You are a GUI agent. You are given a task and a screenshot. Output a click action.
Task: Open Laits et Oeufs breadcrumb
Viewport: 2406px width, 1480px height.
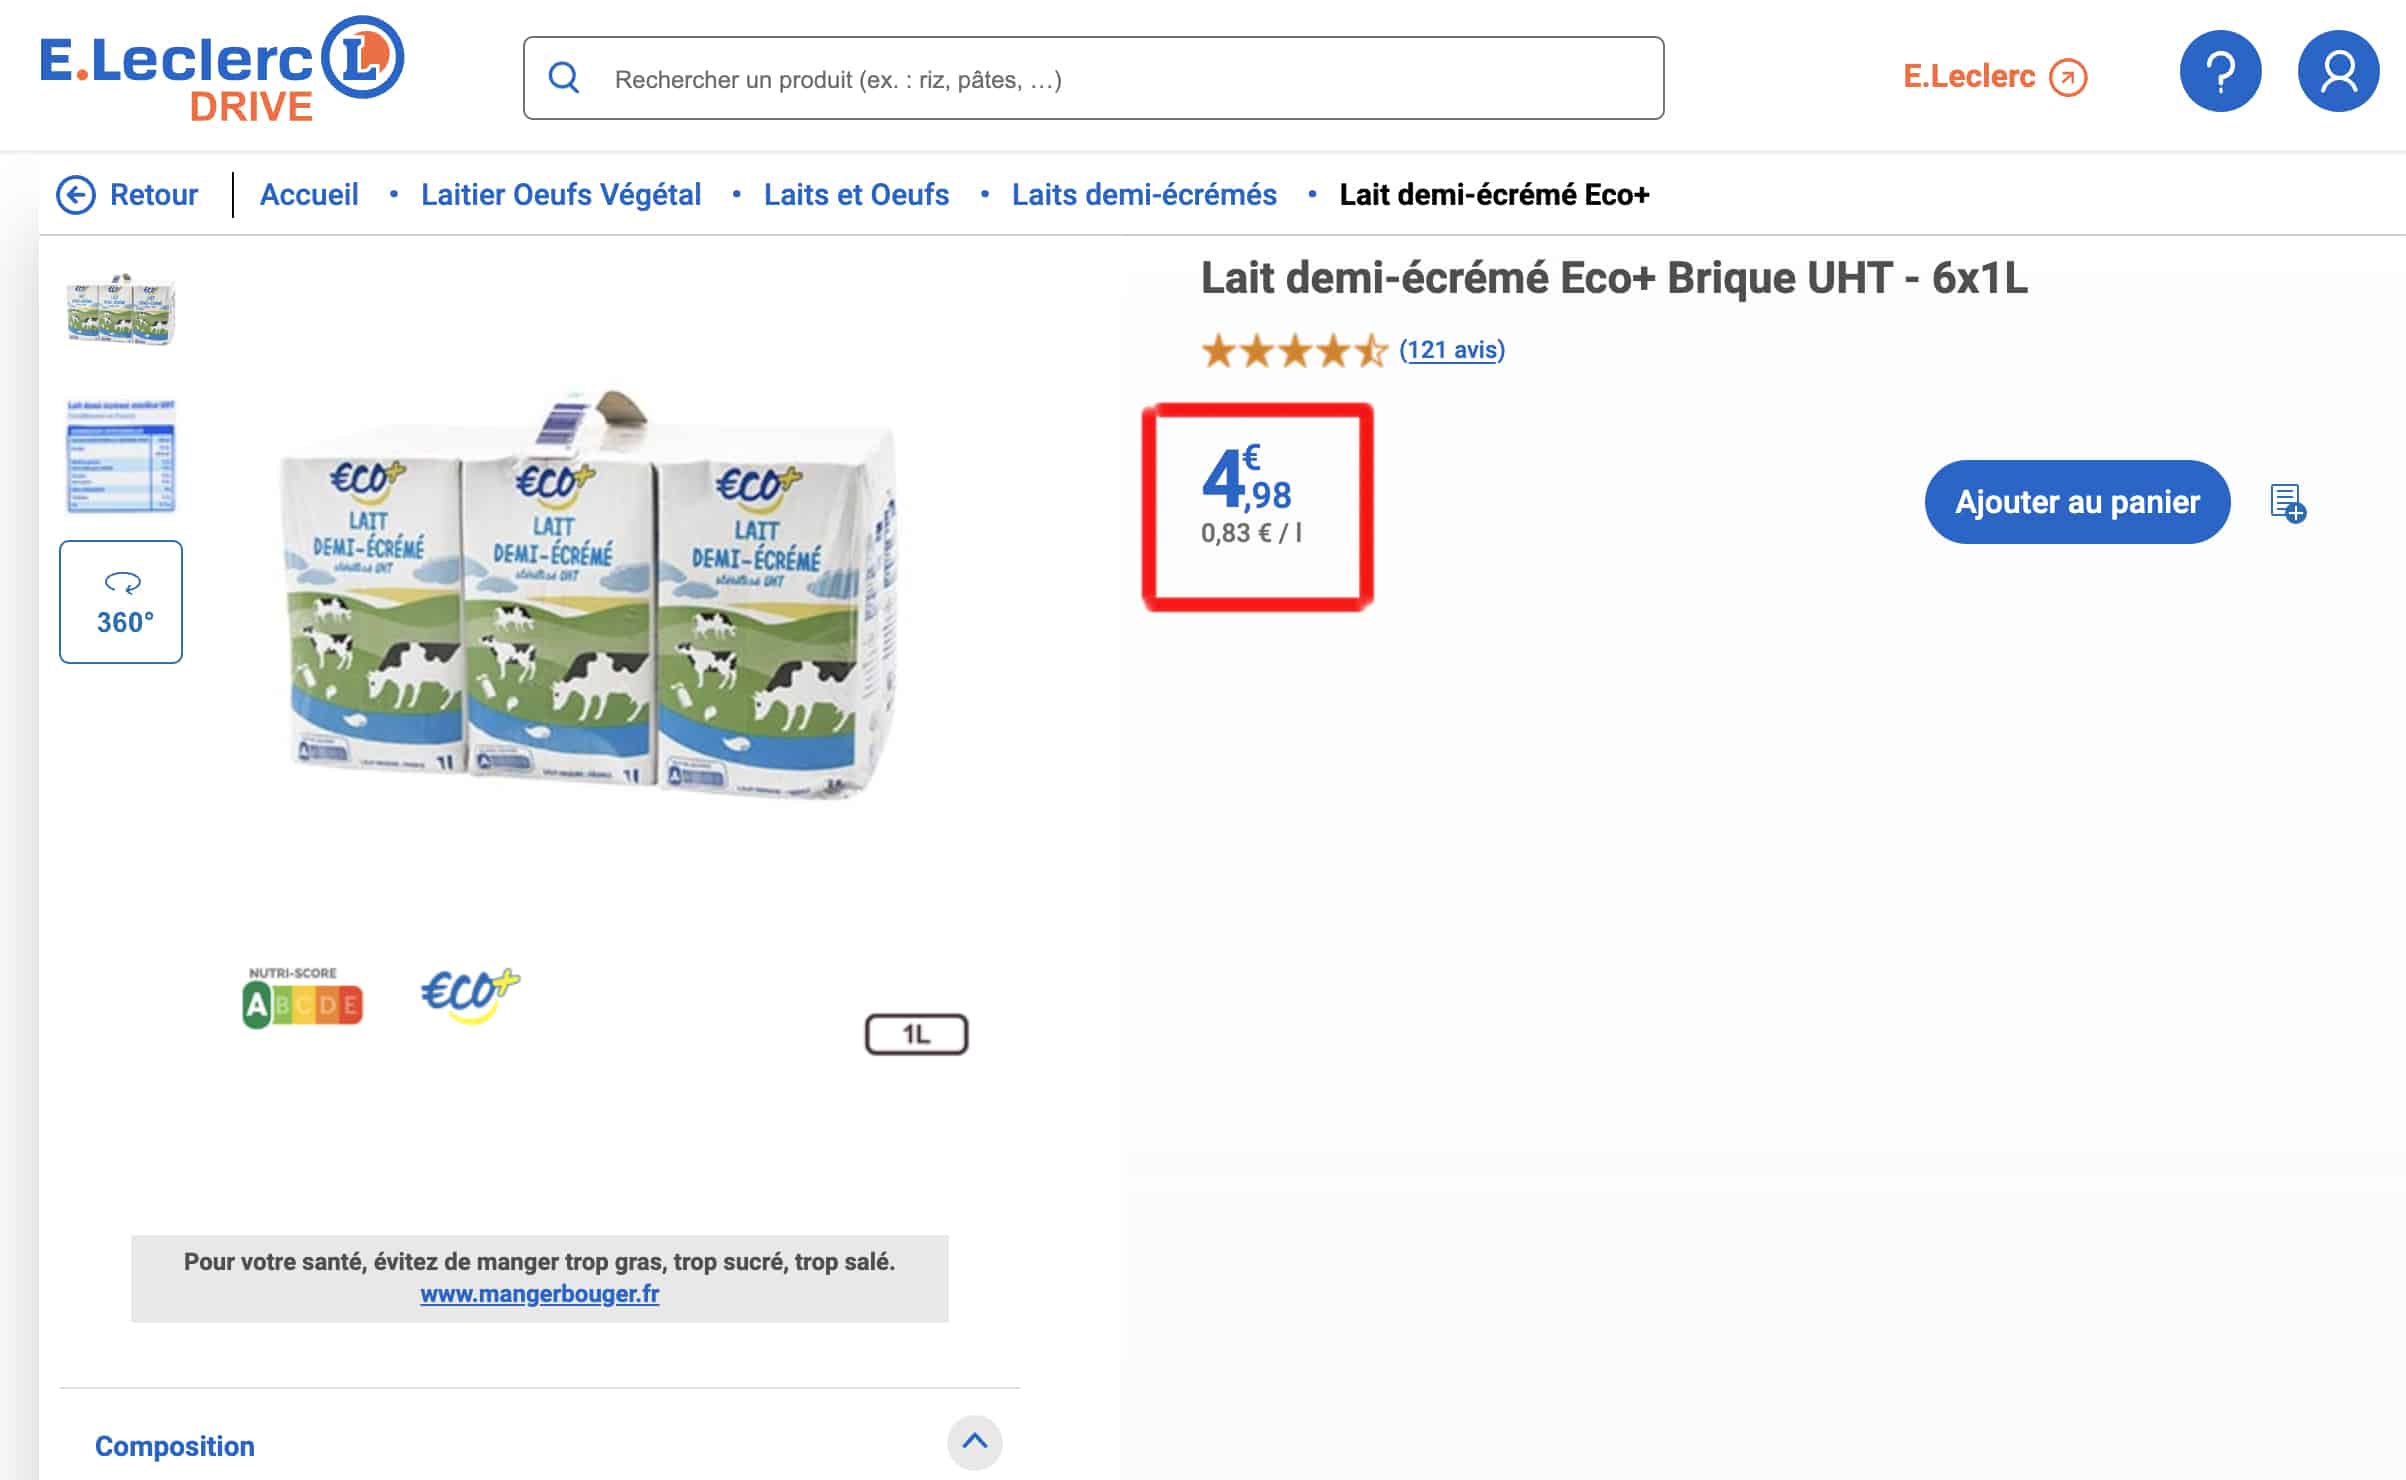pyautogui.click(x=856, y=194)
